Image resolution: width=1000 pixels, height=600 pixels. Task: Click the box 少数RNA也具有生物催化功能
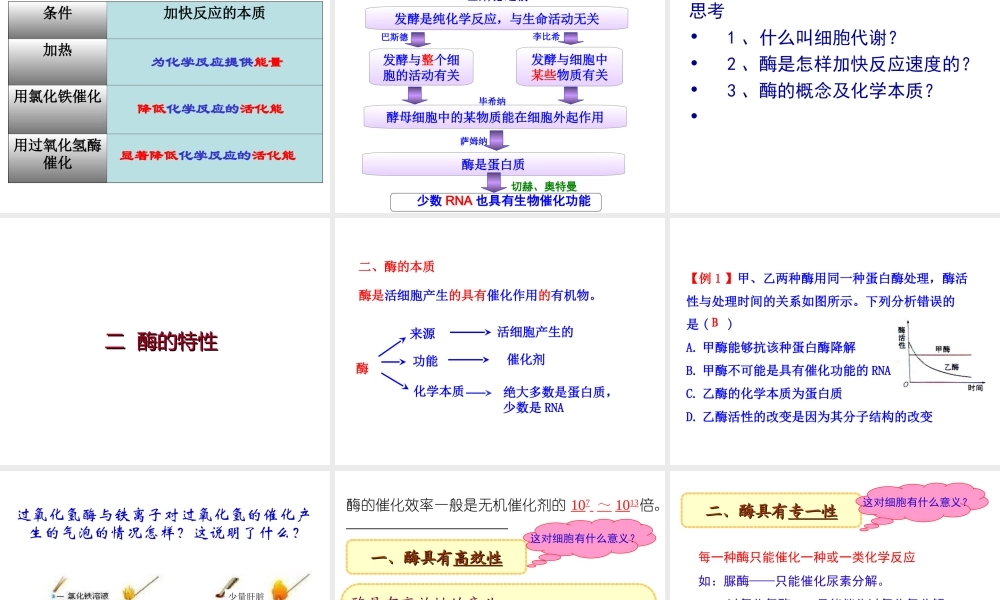[x=496, y=201]
